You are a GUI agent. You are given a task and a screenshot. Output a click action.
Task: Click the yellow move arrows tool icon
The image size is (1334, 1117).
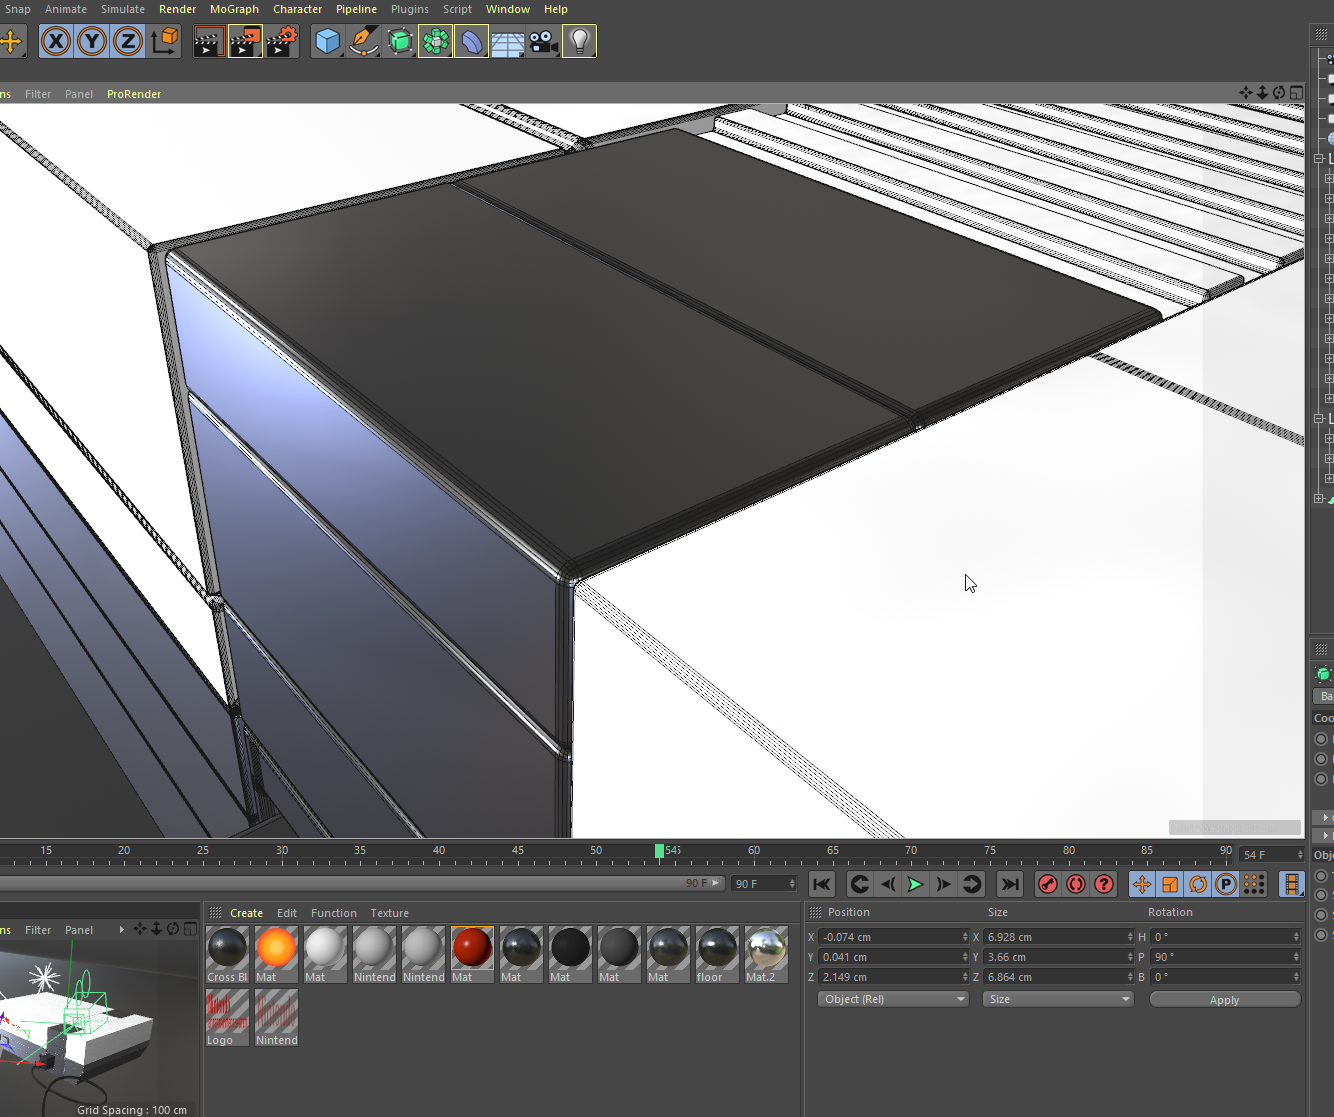10,41
